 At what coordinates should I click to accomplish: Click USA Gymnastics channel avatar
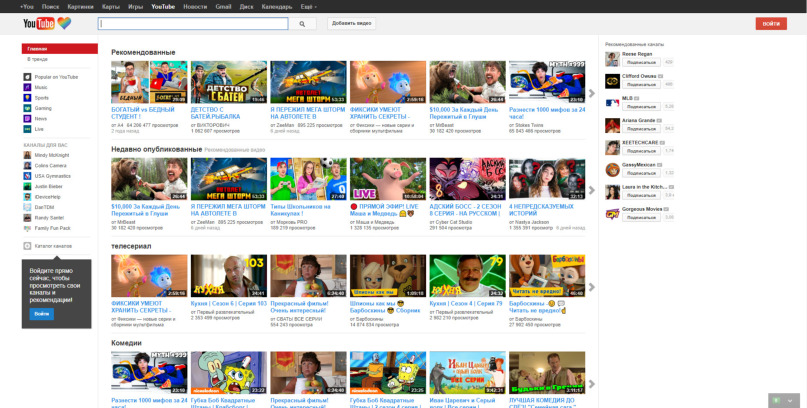coord(27,176)
